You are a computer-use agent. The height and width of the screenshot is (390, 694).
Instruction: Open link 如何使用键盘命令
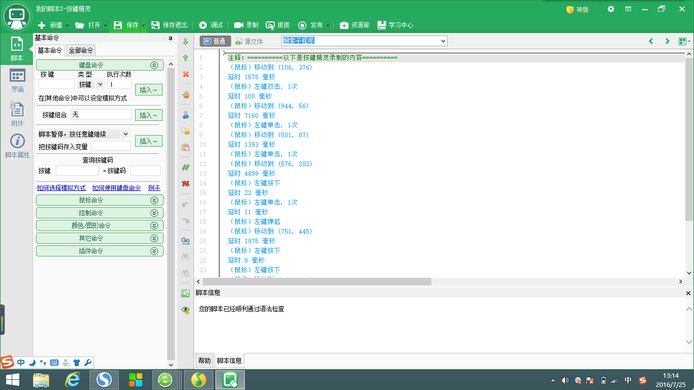pos(116,188)
